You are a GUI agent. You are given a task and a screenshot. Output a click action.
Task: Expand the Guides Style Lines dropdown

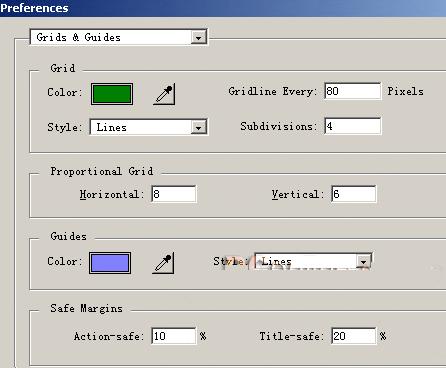coord(313,261)
